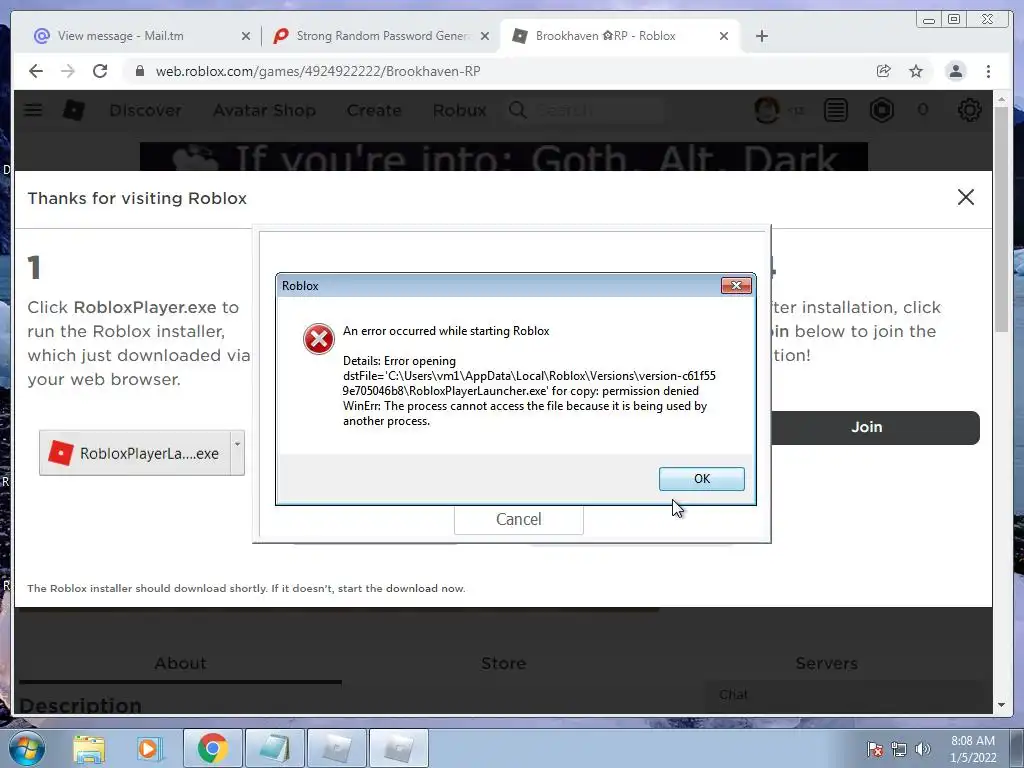Click the address bar URL
The height and width of the screenshot is (768, 1024).
point(317,71)
